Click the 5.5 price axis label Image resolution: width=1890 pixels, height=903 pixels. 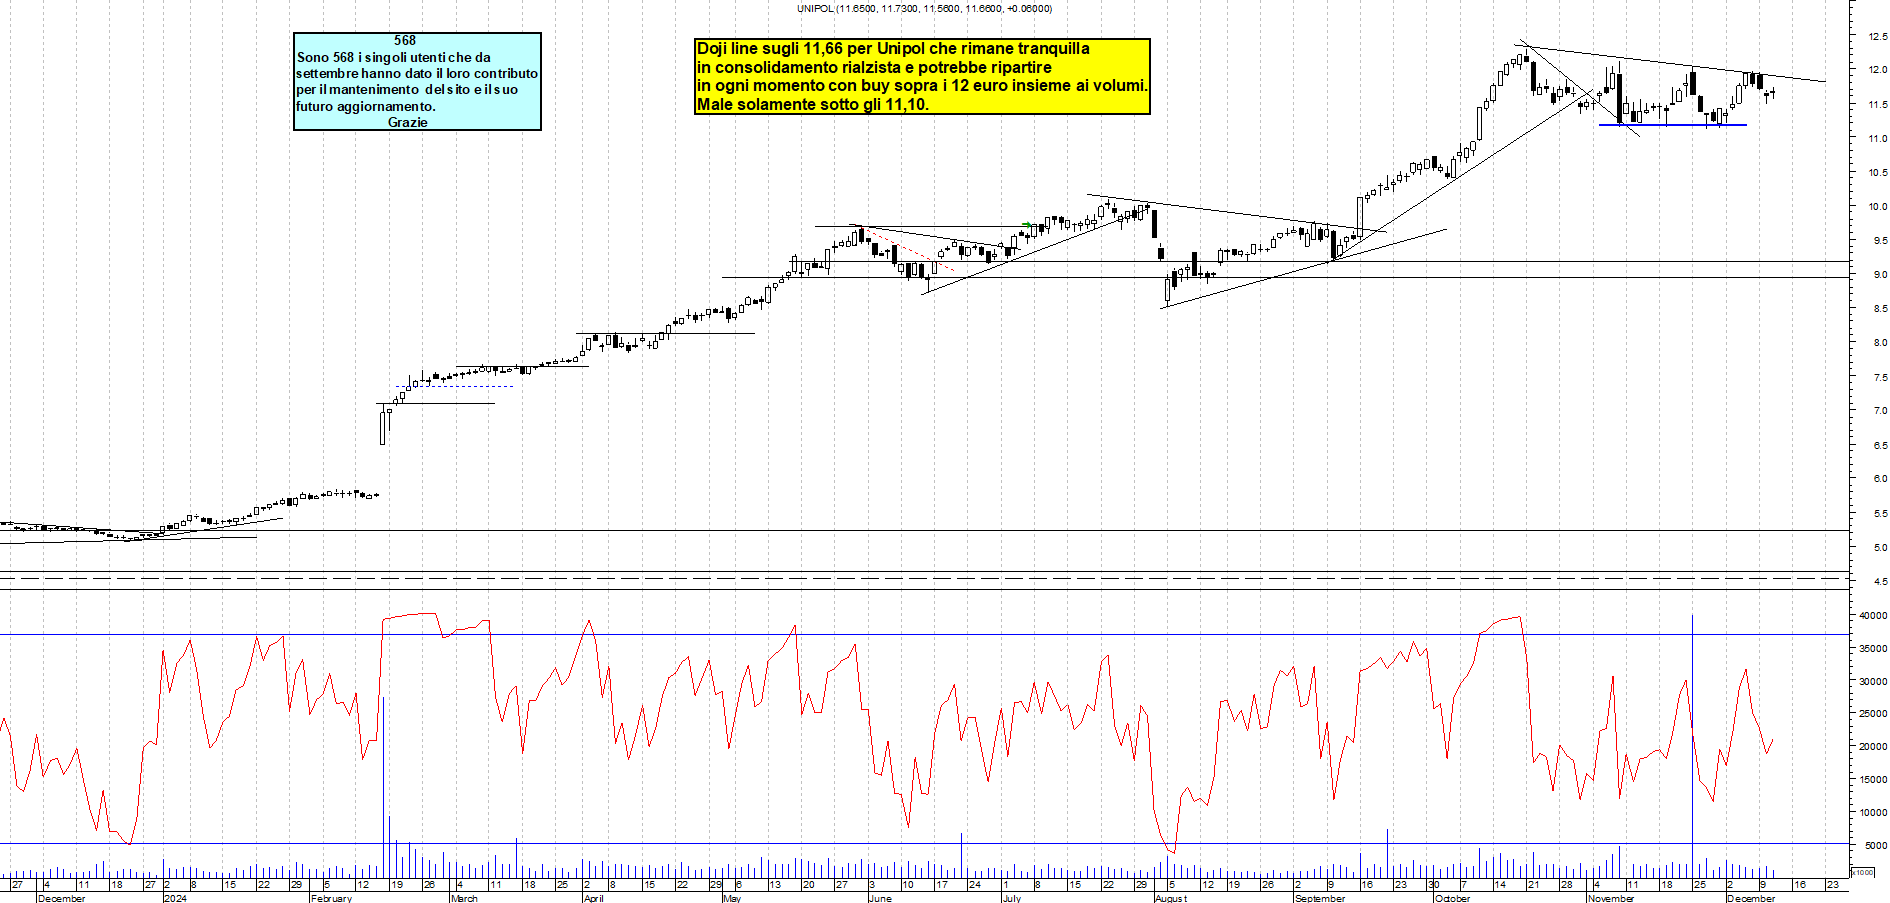click(x=1879, y=513)
